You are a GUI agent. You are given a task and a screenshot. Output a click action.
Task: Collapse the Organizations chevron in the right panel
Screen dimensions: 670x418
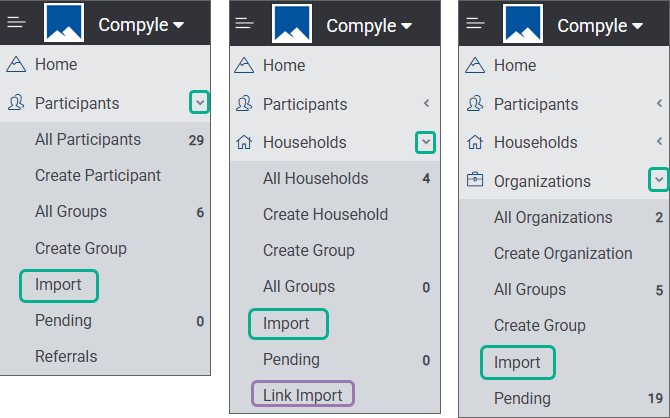point(659,180)
